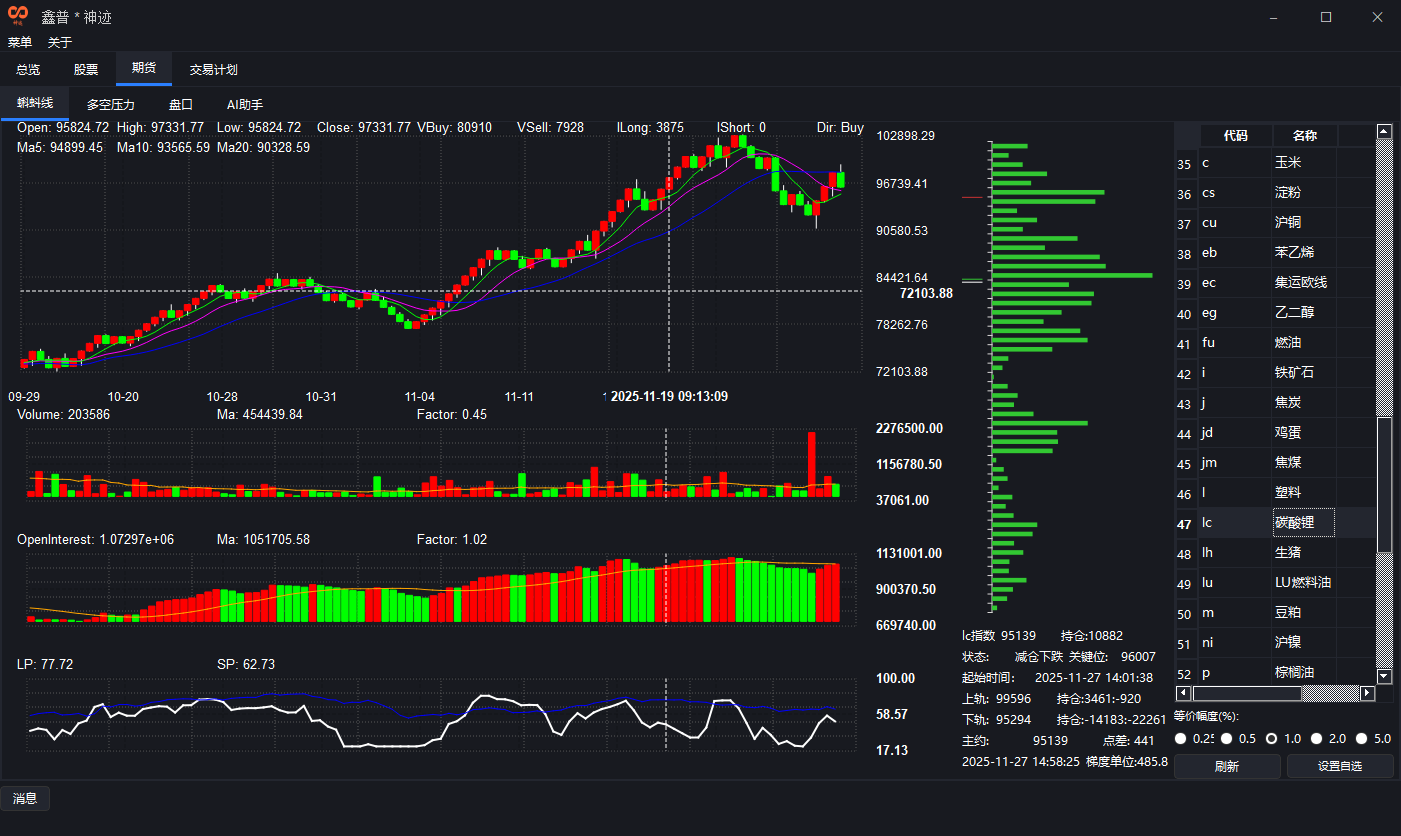Select the 沪铜 (cu) row in list

tap(1288, 223)
